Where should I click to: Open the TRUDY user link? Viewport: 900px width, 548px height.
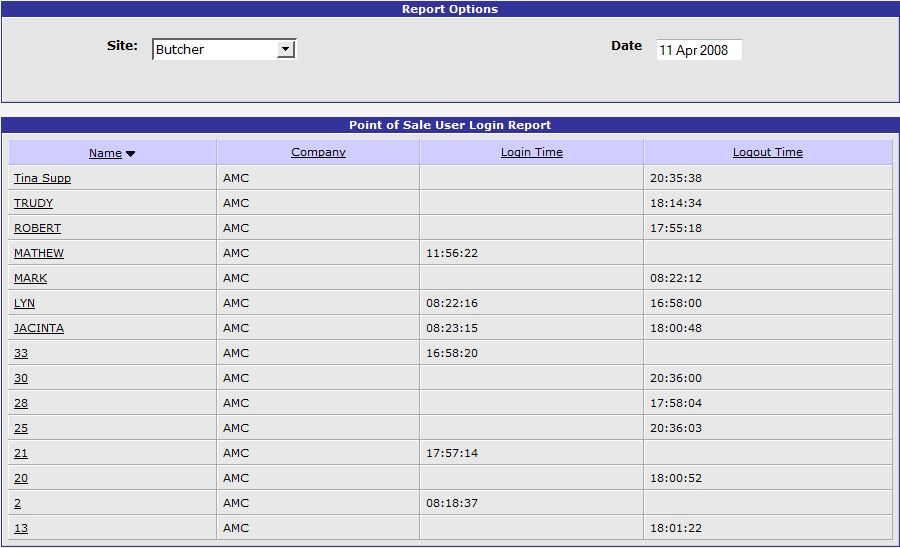33,203
